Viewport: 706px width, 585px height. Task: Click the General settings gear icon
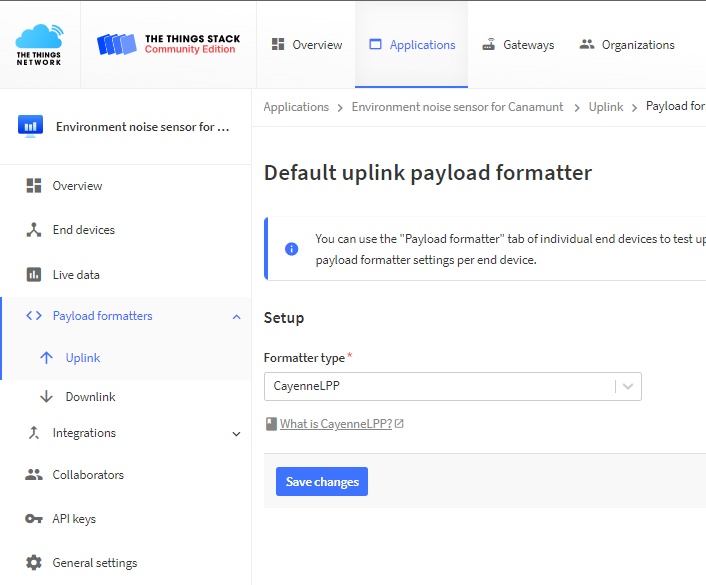pyautogui.click(x=34, y=562)
